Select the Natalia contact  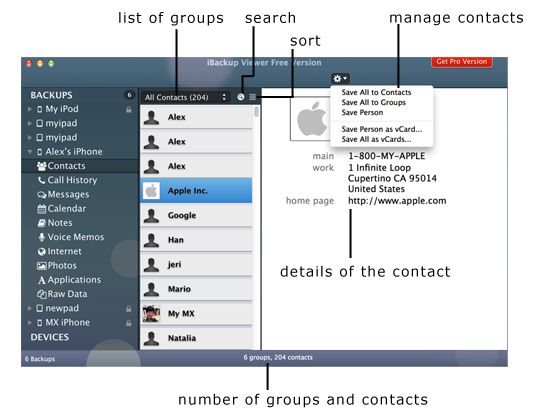click(x=196, y=338)
